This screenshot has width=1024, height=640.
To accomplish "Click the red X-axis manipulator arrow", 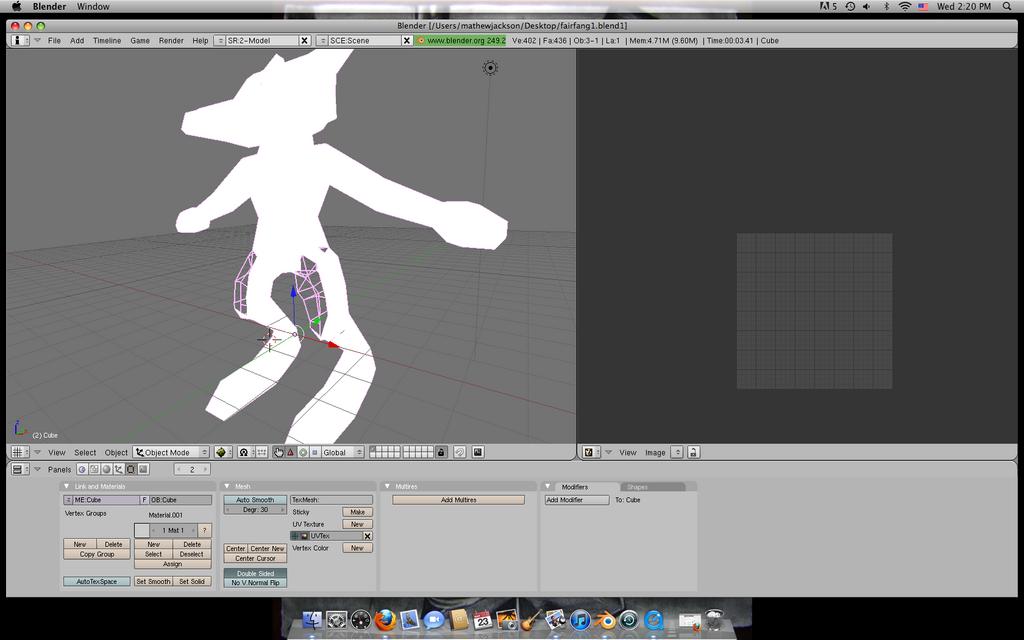I will coord(334,344).
